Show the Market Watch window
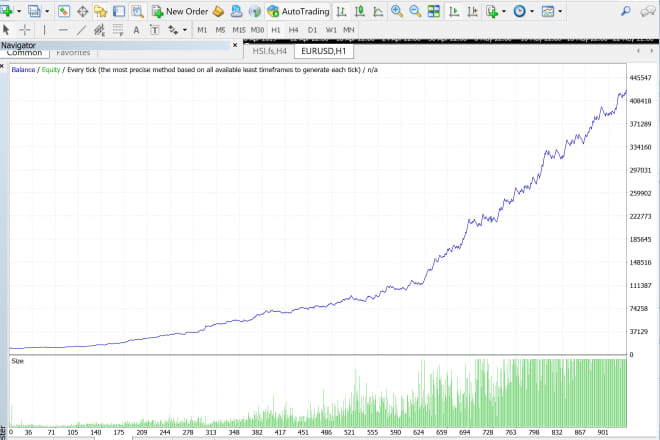This screenshot has height=440, width=660. 64,11
